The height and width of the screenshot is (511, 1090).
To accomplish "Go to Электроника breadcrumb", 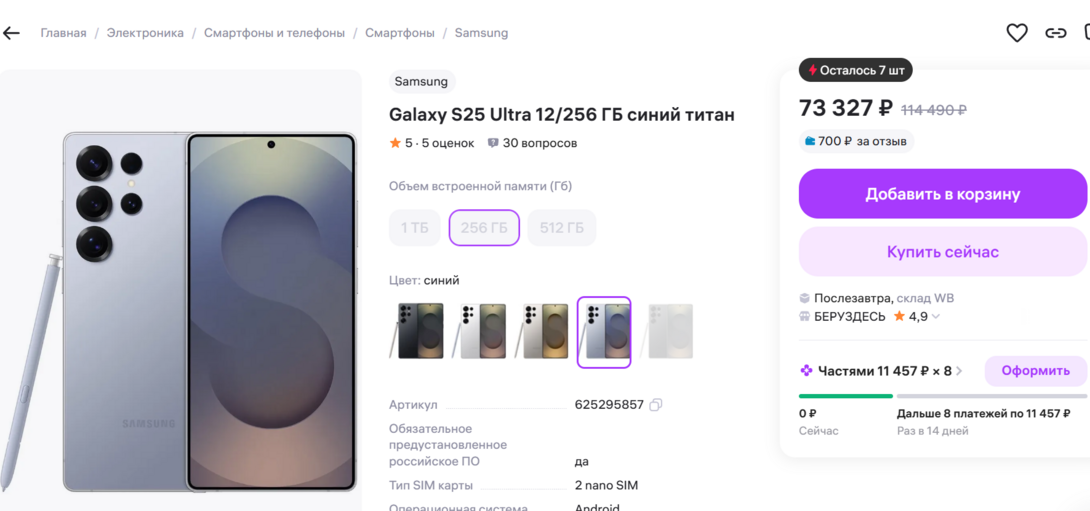I will coord(145,33).
